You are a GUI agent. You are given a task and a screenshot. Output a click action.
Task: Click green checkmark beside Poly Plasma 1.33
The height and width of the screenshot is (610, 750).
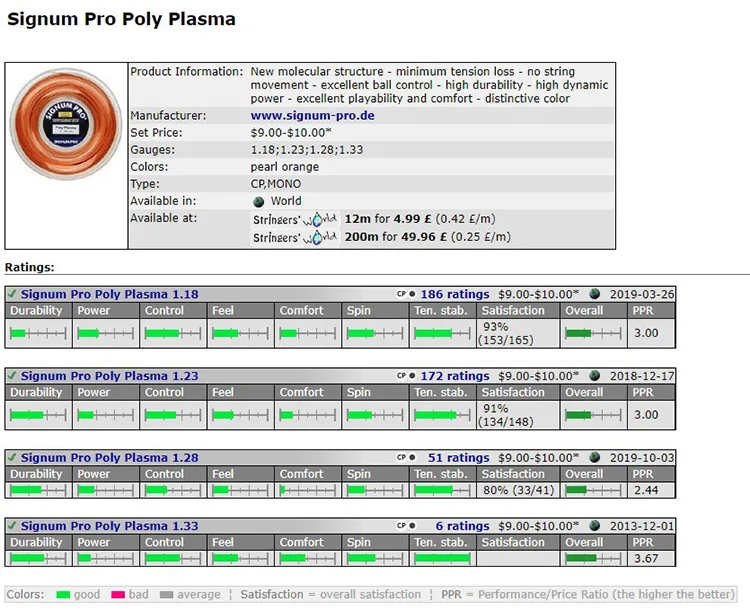[12, 526]
